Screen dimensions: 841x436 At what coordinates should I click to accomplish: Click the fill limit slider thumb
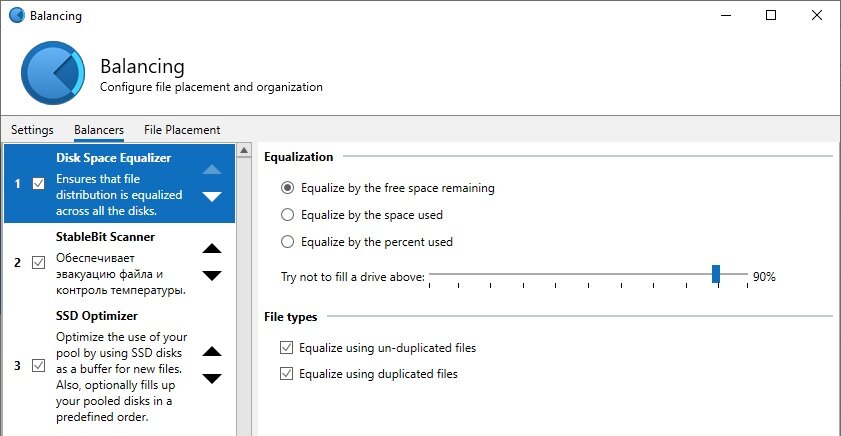[x=715, y=274]
